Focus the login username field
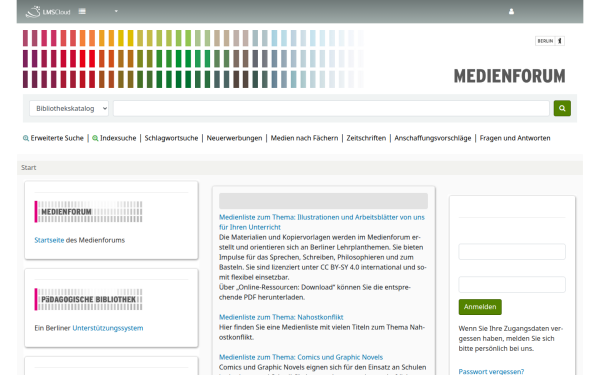Screen dimensions: 600x375 (x=512, y=252)
